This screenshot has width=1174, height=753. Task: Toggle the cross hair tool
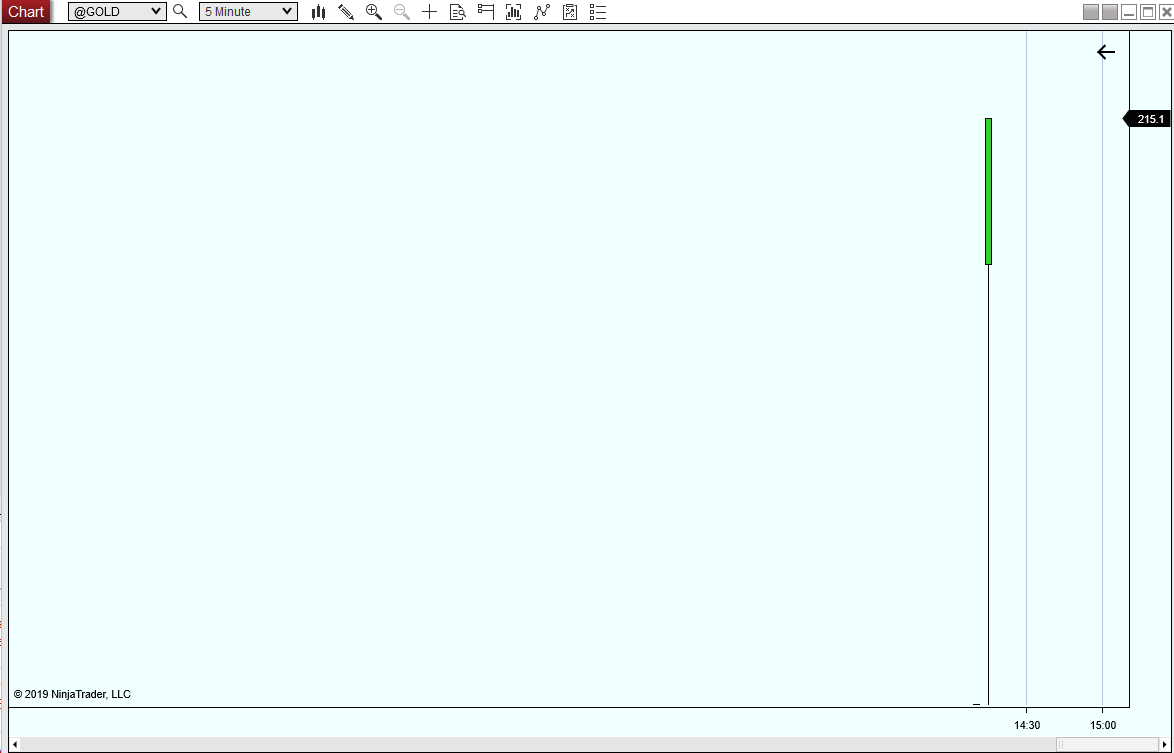pos(429,11)
